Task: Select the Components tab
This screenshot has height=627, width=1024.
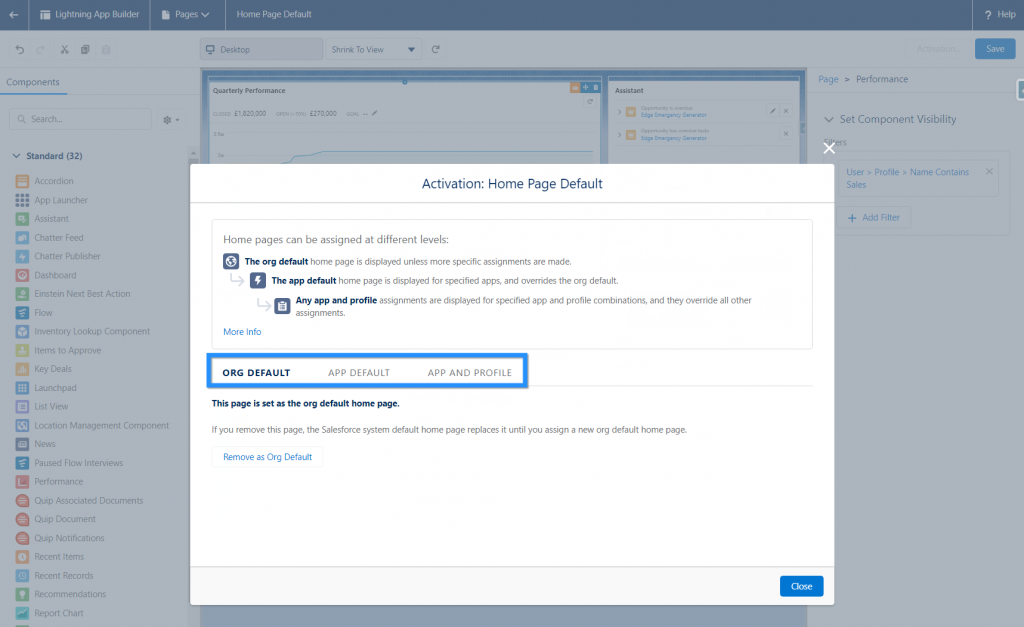Action: click(x=33, y=82)
